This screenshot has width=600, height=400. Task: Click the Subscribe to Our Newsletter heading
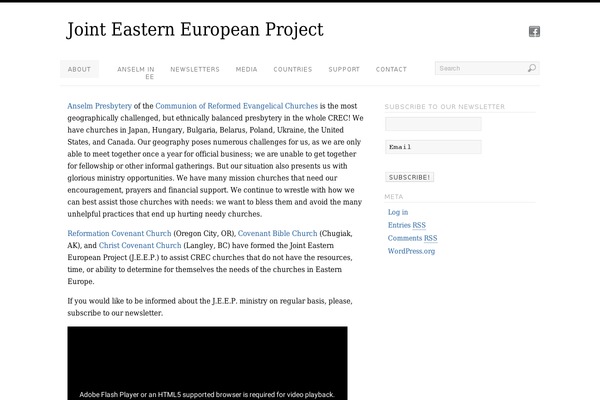[445, 107]
